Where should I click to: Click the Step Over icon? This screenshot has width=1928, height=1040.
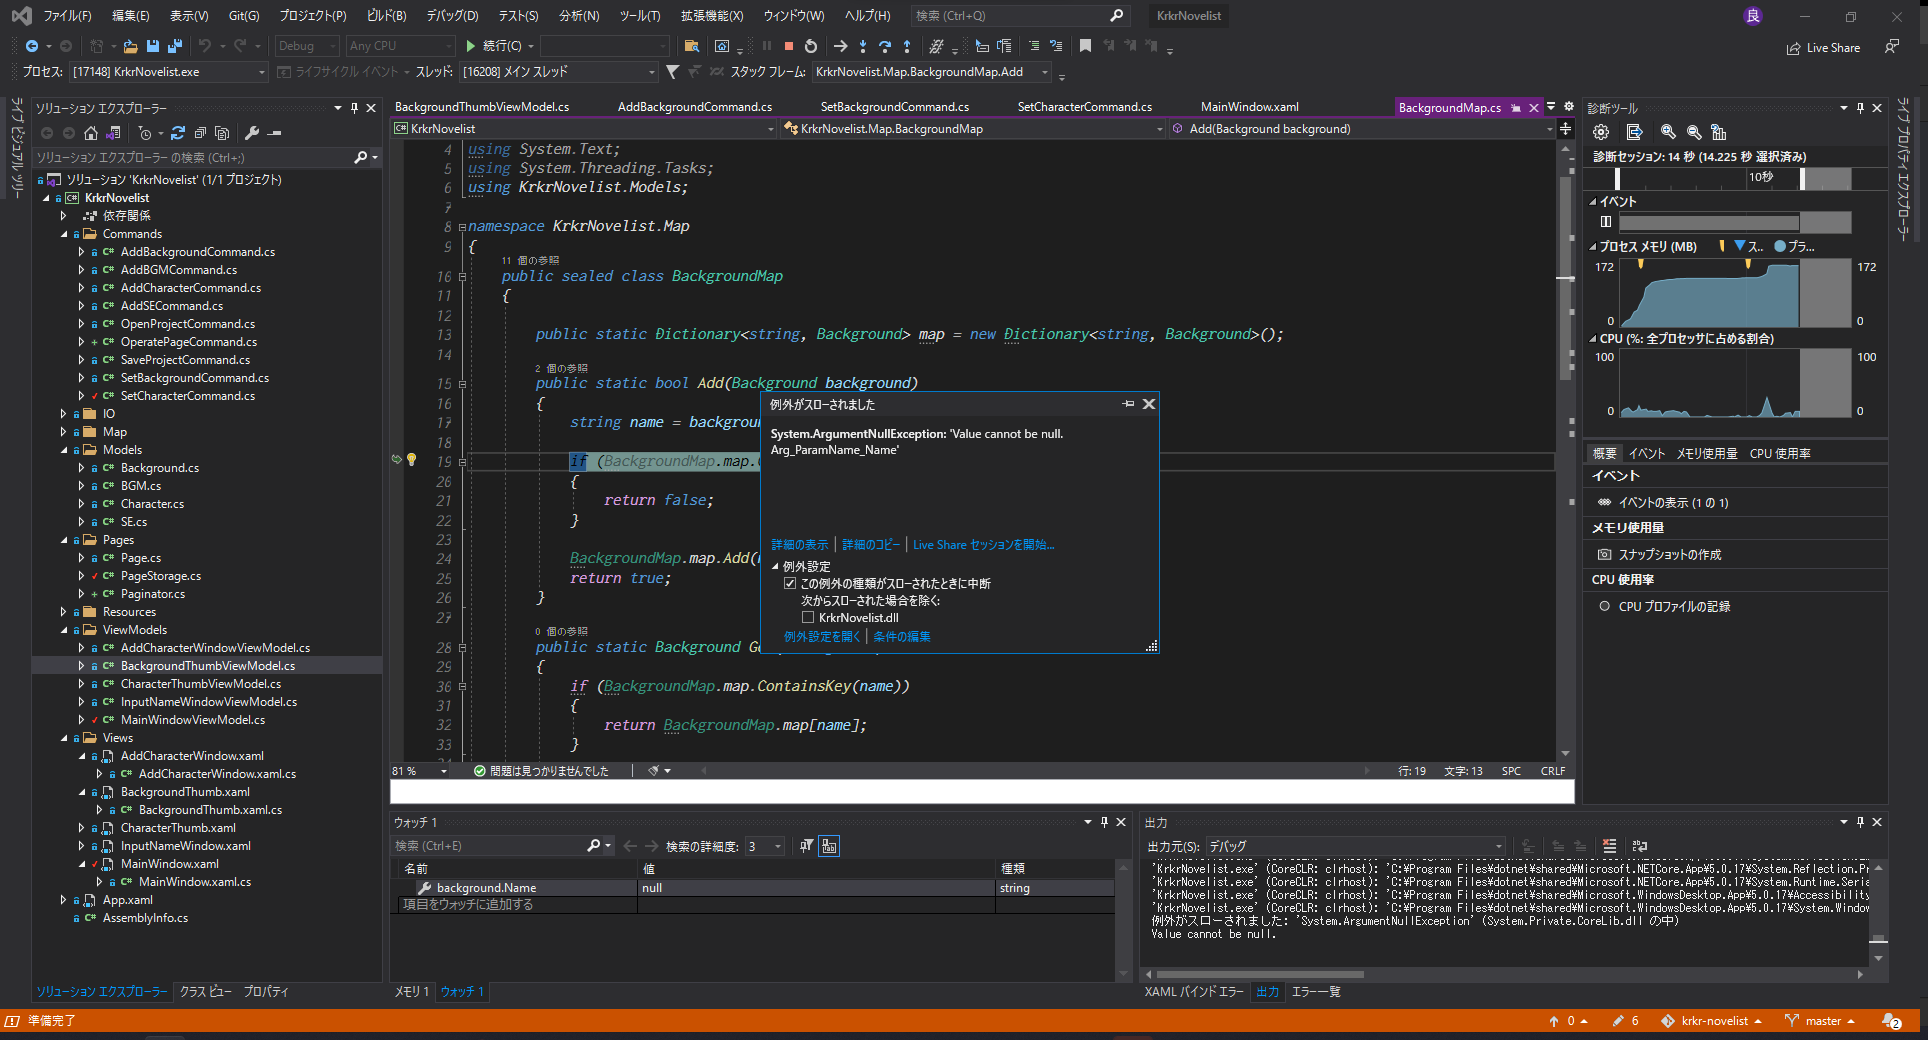pos(884,46)
